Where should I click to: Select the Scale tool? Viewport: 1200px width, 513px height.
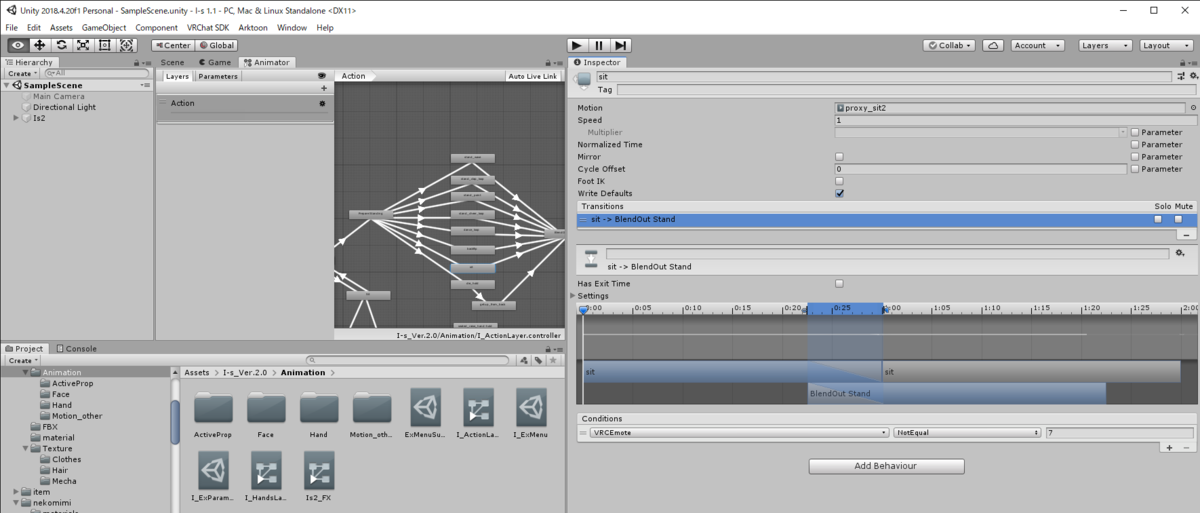click(83, 45)
